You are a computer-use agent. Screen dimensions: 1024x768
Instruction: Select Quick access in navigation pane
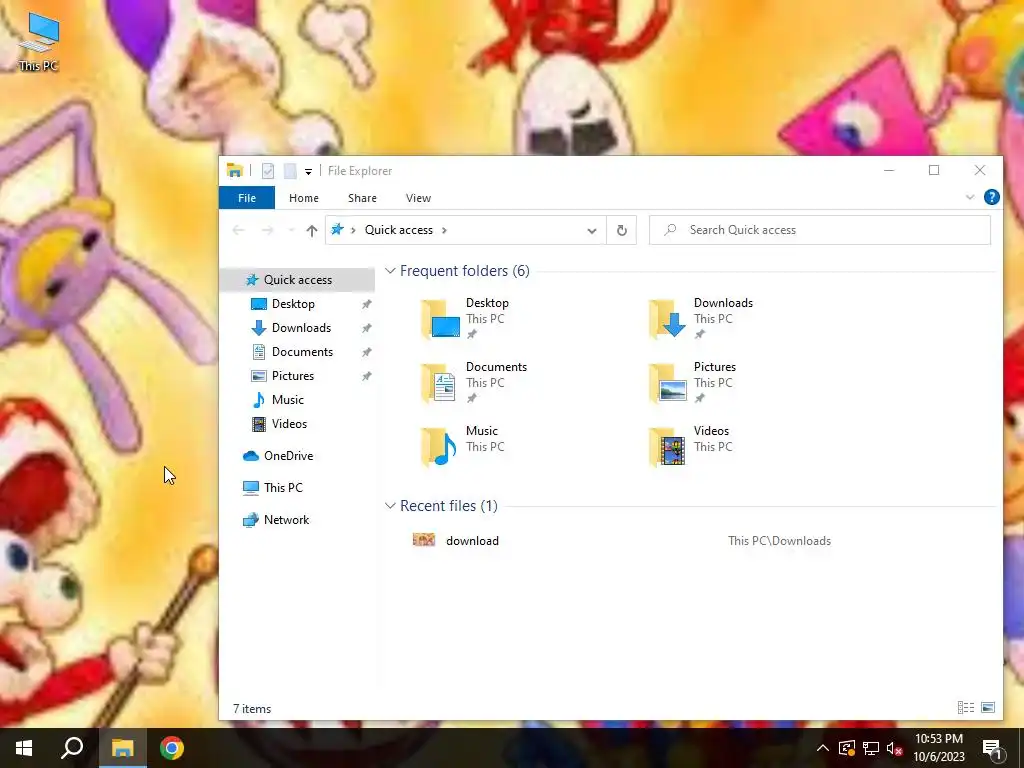[x=298, y=280]
